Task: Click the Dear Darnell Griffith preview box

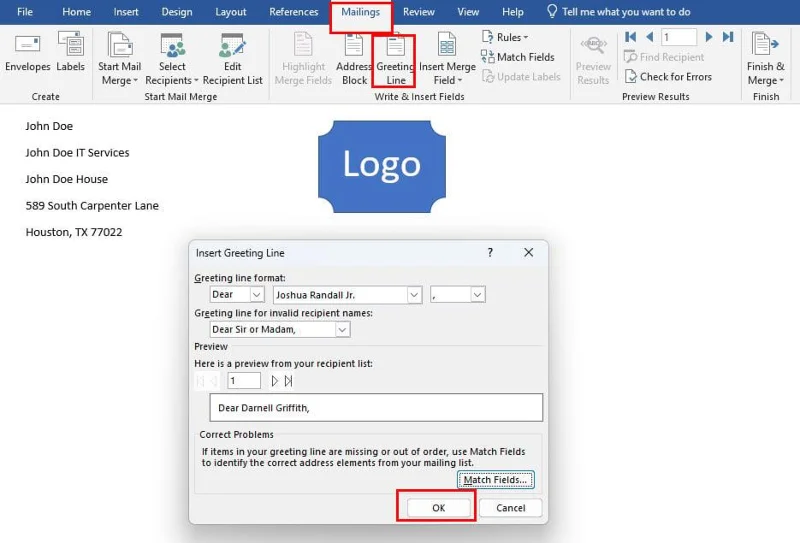Action: [x=376, y=407]
